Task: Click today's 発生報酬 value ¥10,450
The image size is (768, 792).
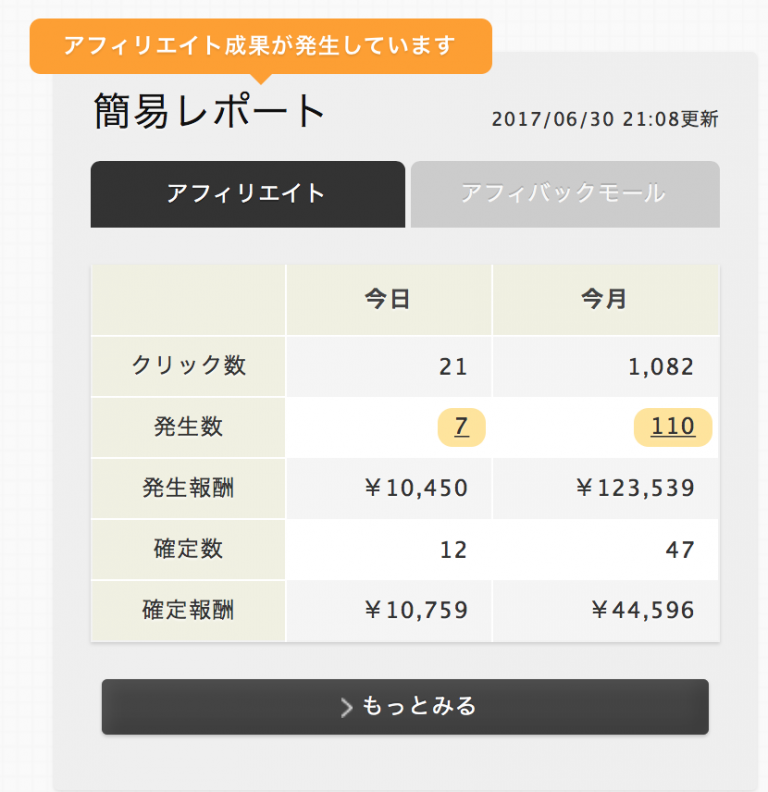Action: (416, 488)
